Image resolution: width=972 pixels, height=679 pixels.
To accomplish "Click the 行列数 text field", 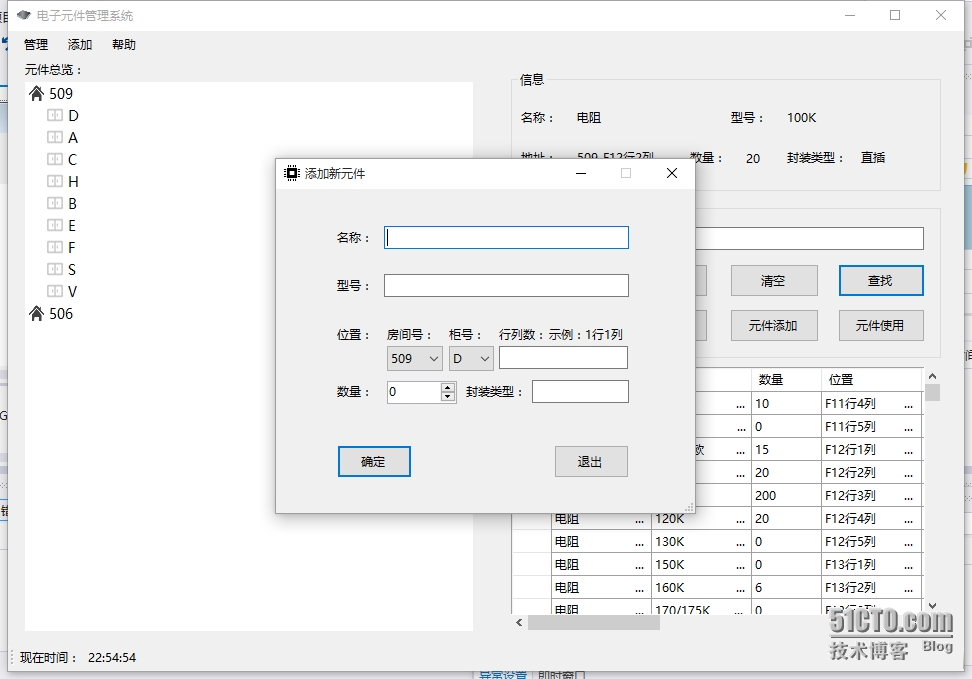I will (563, 358).
